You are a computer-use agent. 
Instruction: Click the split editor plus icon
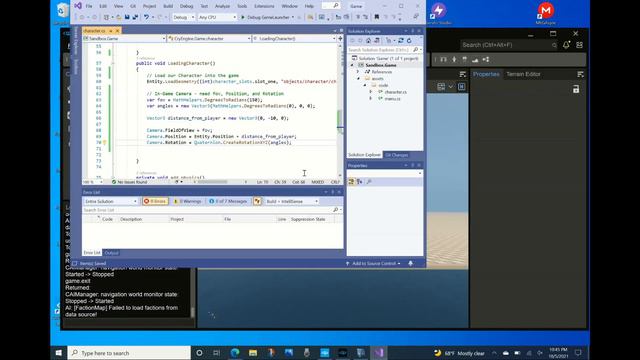pos(340,38)
